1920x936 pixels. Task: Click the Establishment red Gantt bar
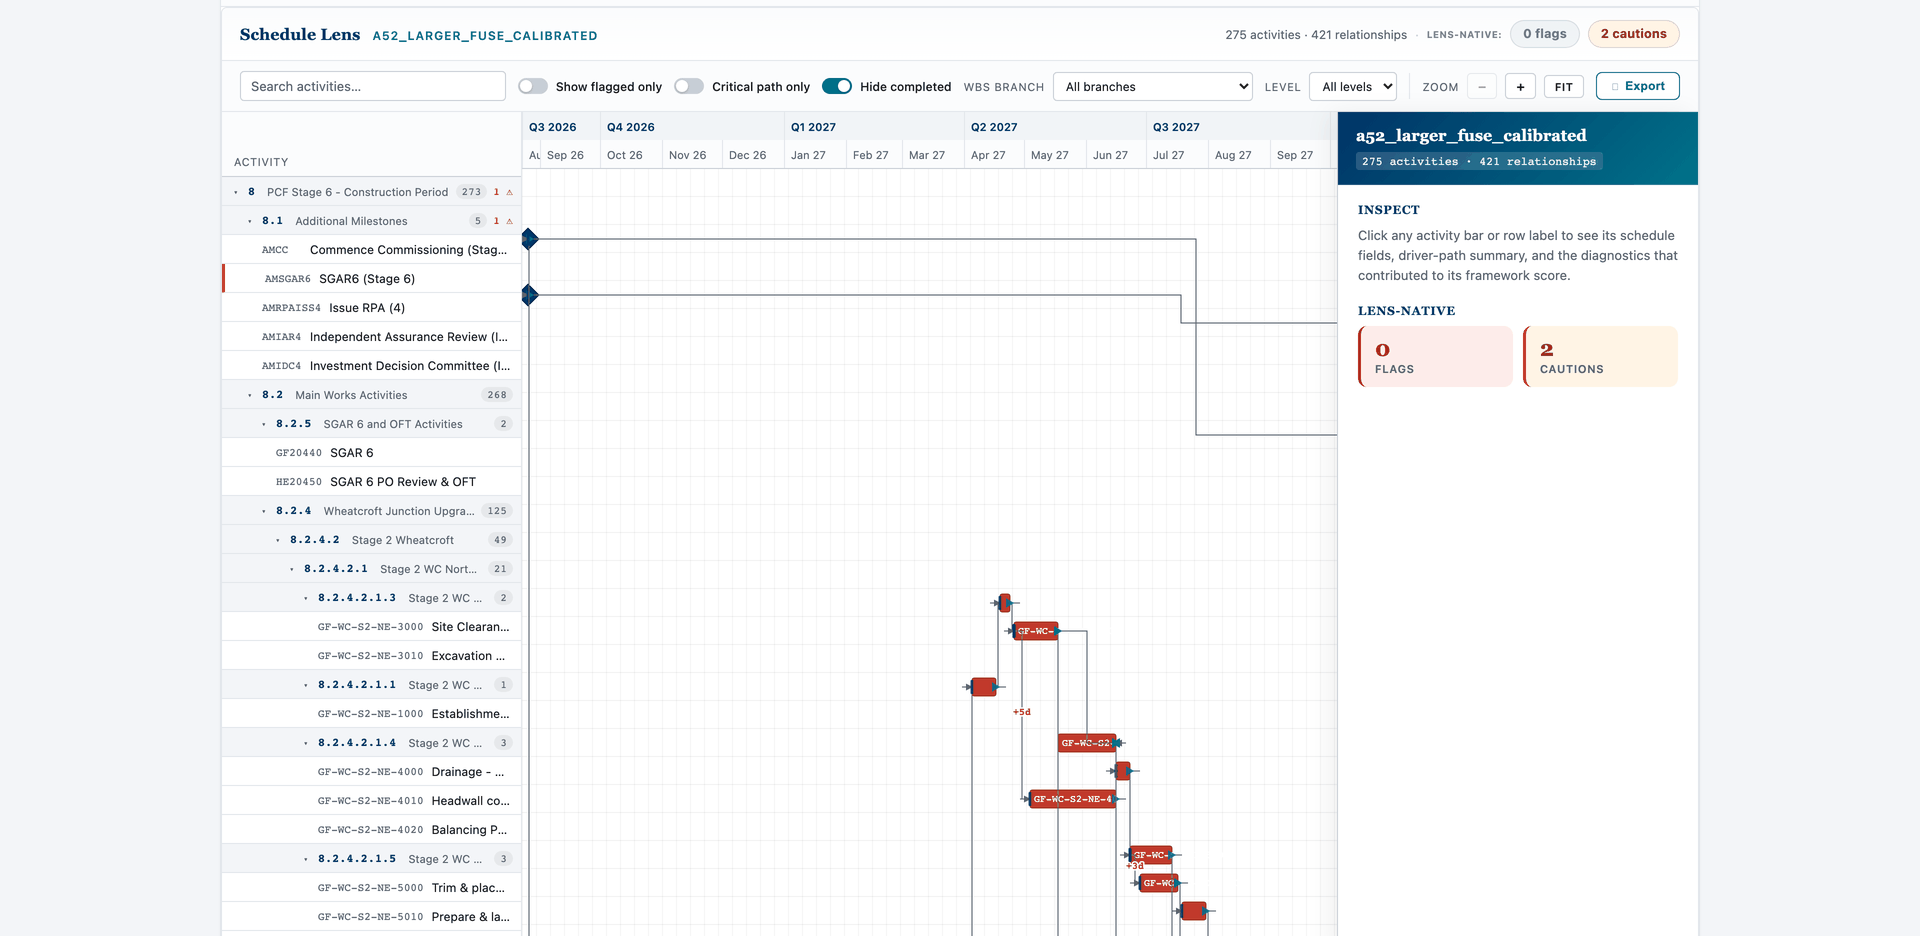pyautogui.click(x=984, y=687)
